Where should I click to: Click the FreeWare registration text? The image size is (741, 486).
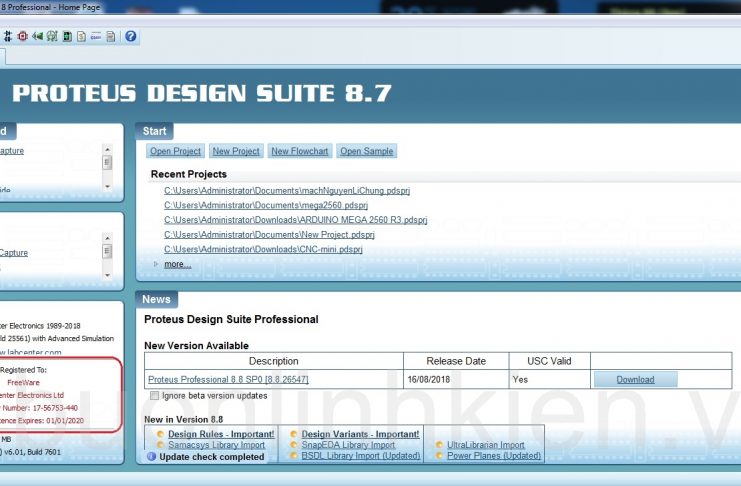pos(23,383)
